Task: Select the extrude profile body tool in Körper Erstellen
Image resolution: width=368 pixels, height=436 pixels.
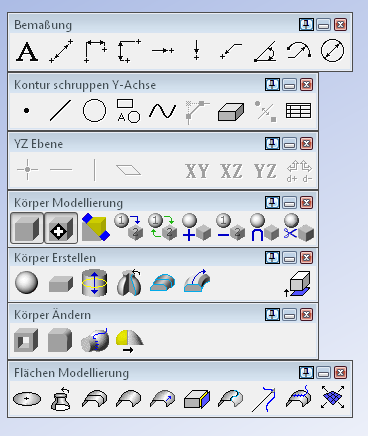Action: pos(163,283)
